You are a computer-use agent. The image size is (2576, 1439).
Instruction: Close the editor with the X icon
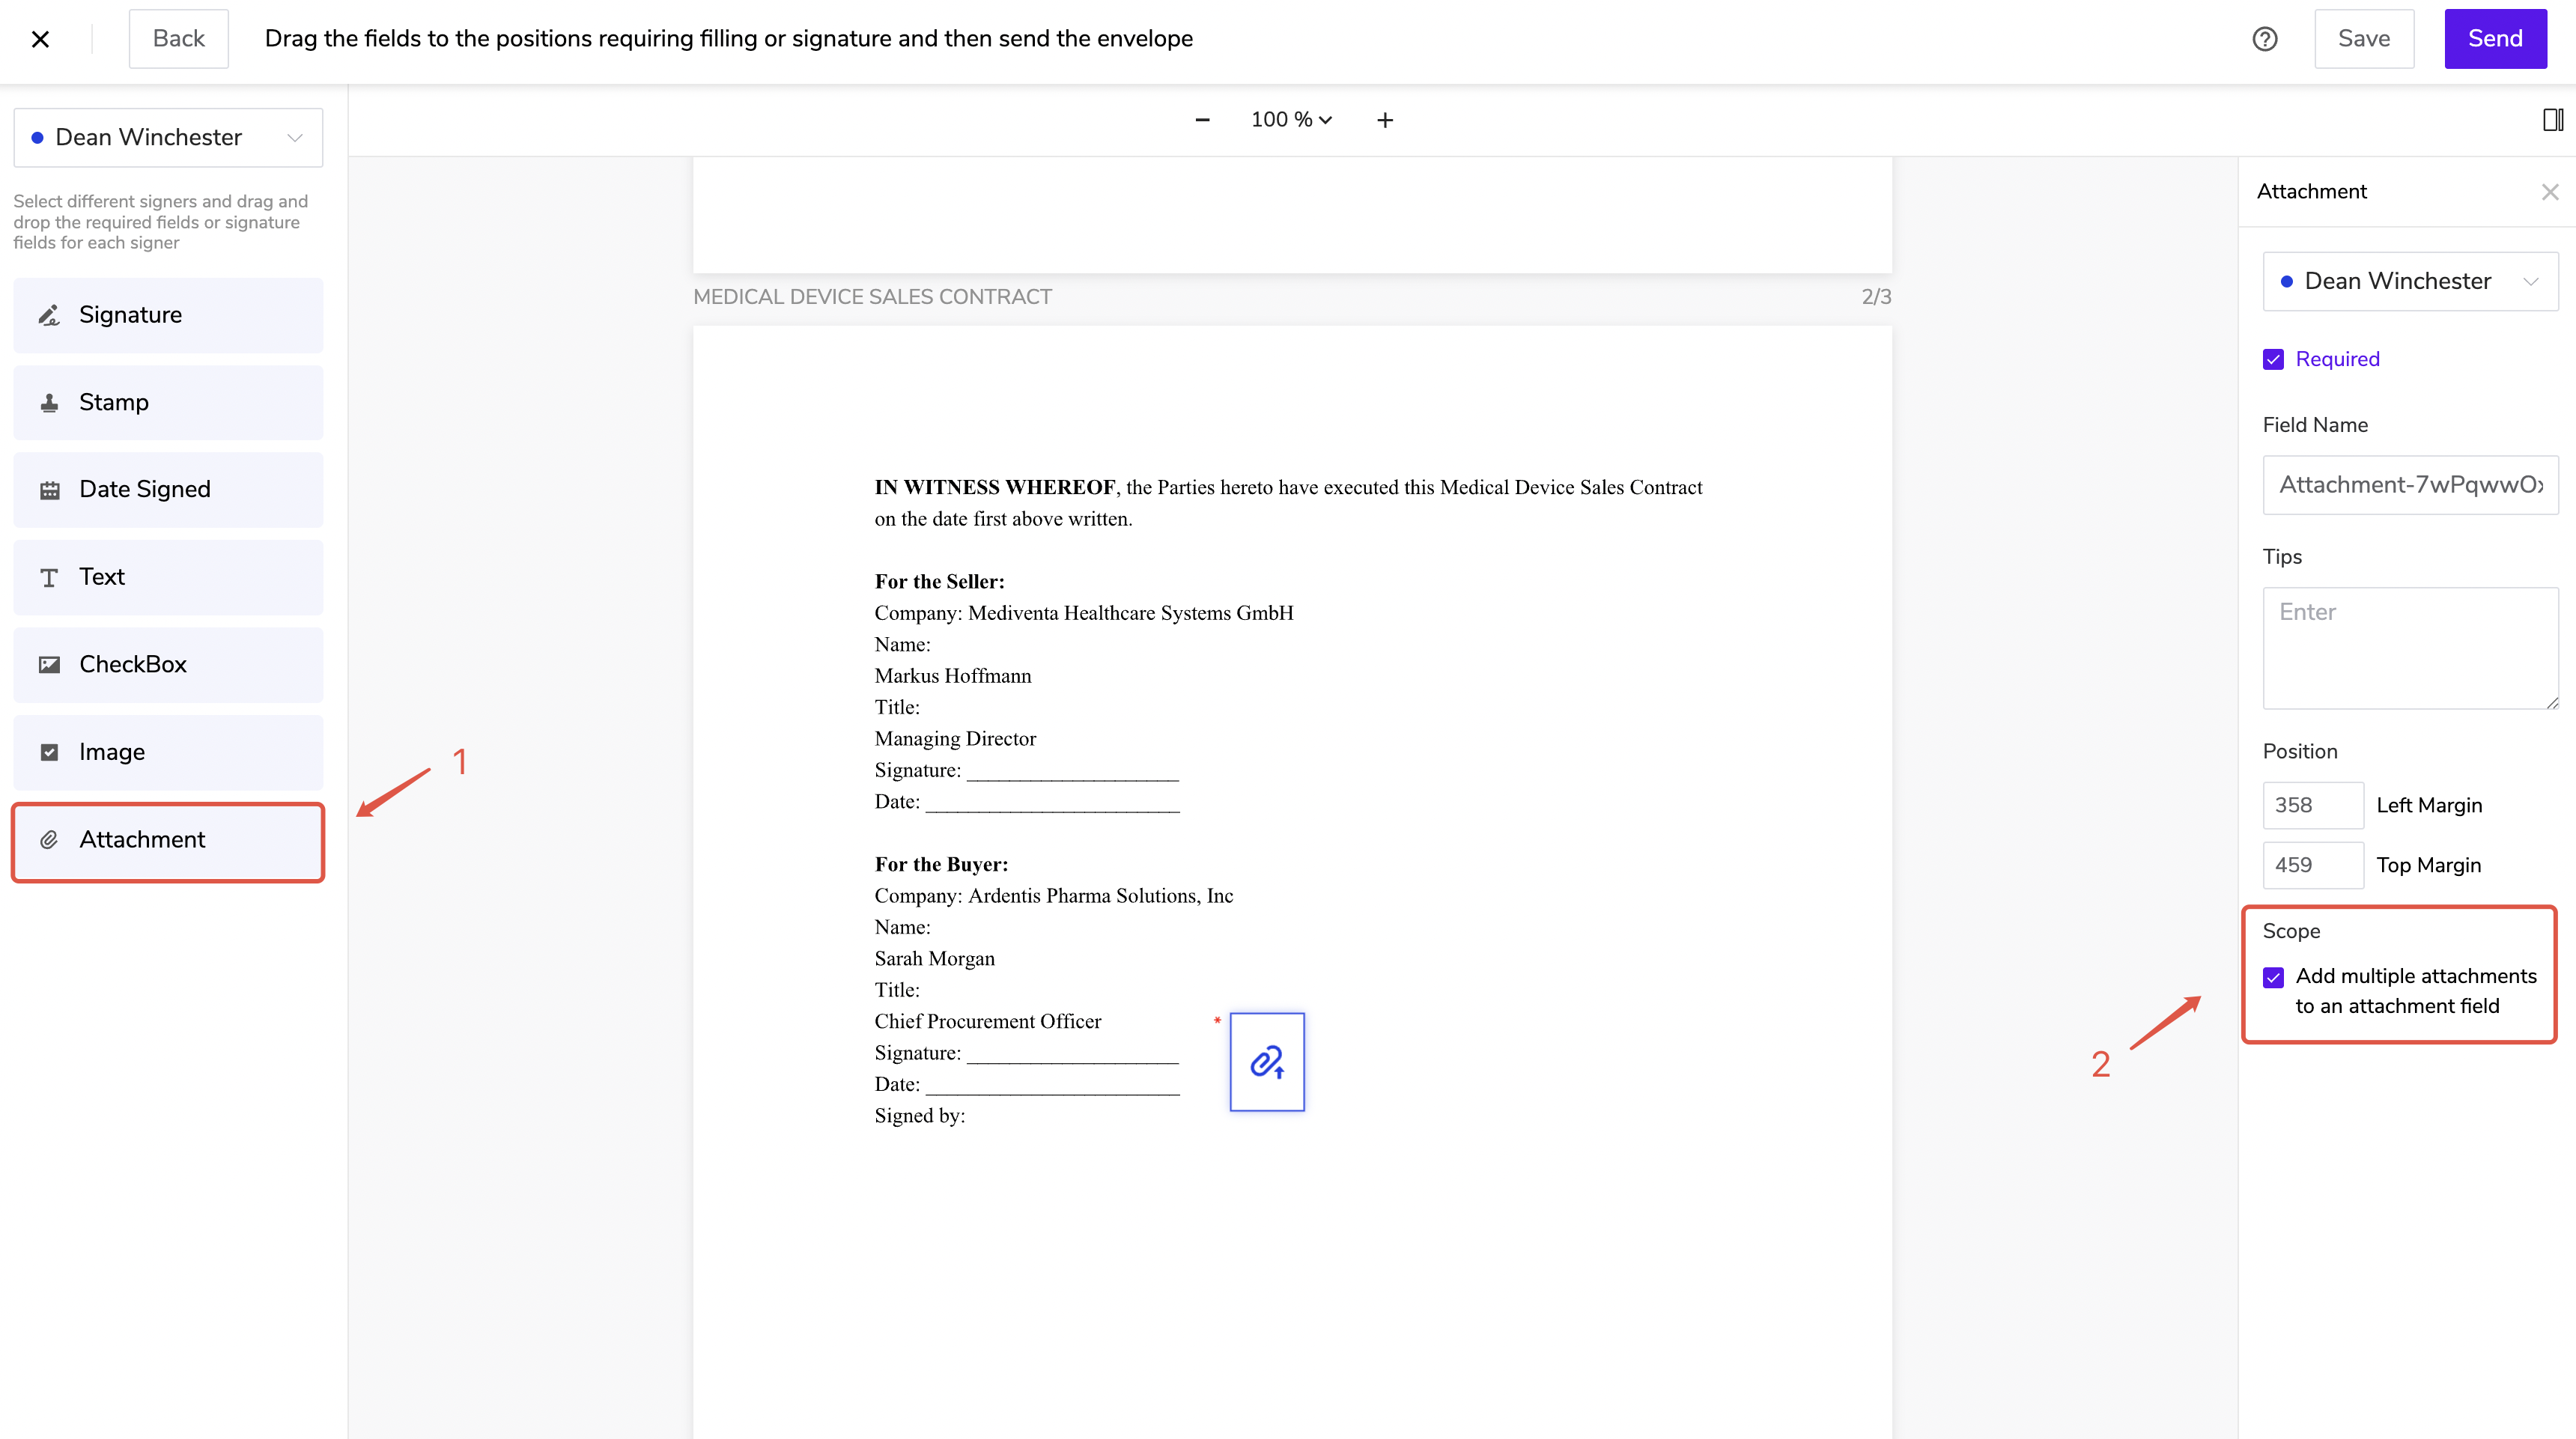coord(40,39)
